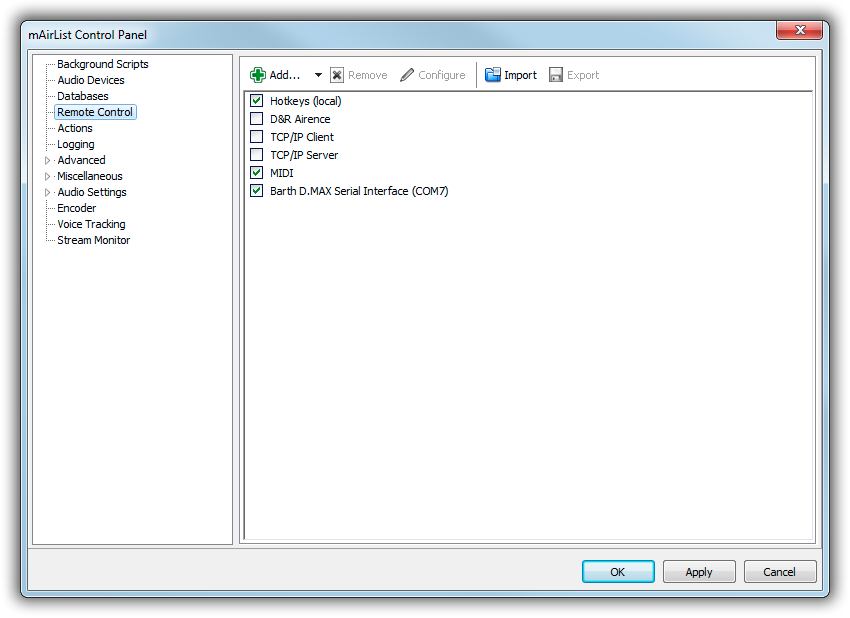Click the Configure pencil icon
Screen dimensions: 850x618
tap(407, 75)
